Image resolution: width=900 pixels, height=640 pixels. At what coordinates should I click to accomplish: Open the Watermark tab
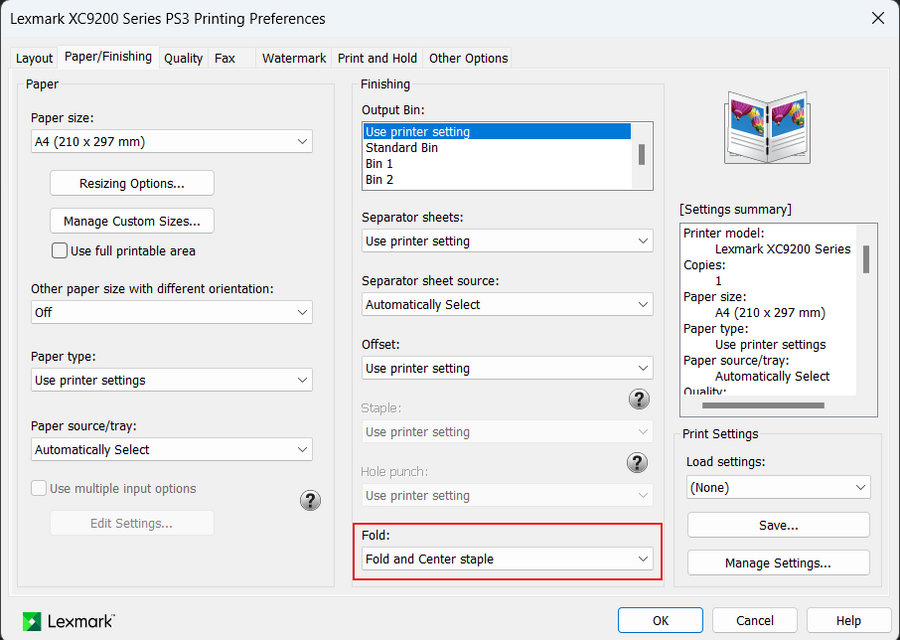(293, 58)
